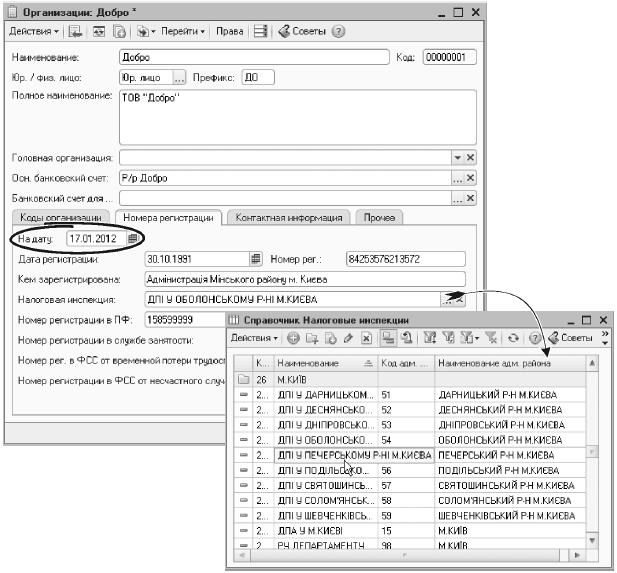Click the disable filter icon in catalog toolbar
617x573 pixels.
(x=491, y=338)
